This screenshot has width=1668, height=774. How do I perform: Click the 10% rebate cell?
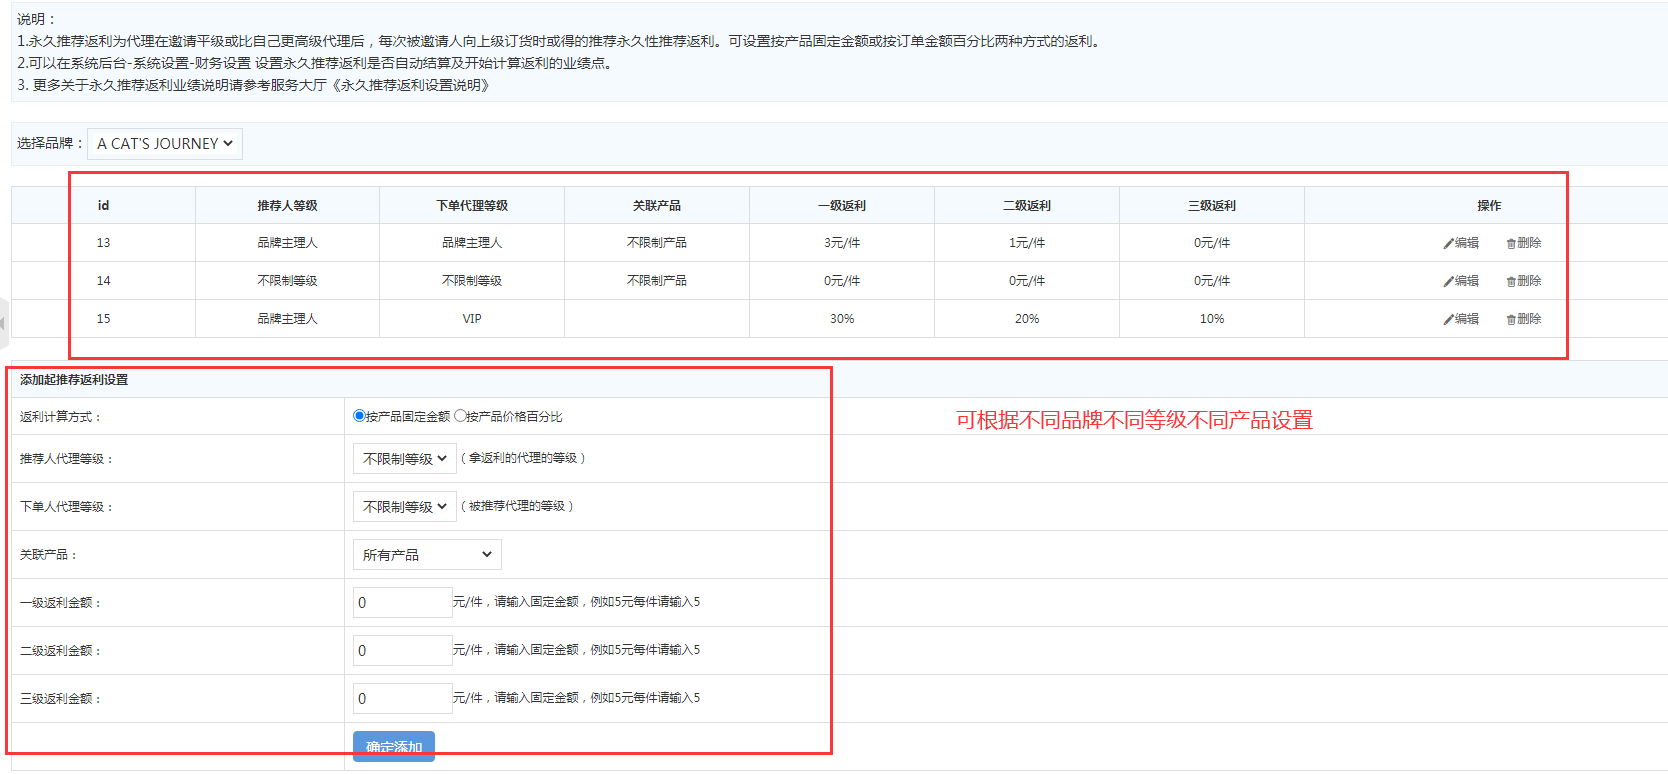1212,319
